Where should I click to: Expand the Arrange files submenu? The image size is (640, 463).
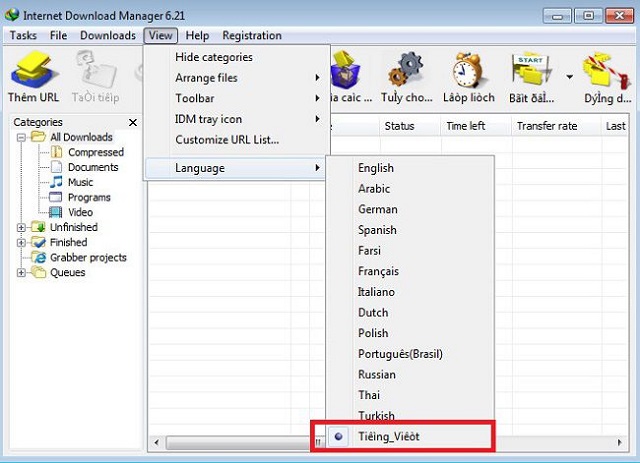317,78
